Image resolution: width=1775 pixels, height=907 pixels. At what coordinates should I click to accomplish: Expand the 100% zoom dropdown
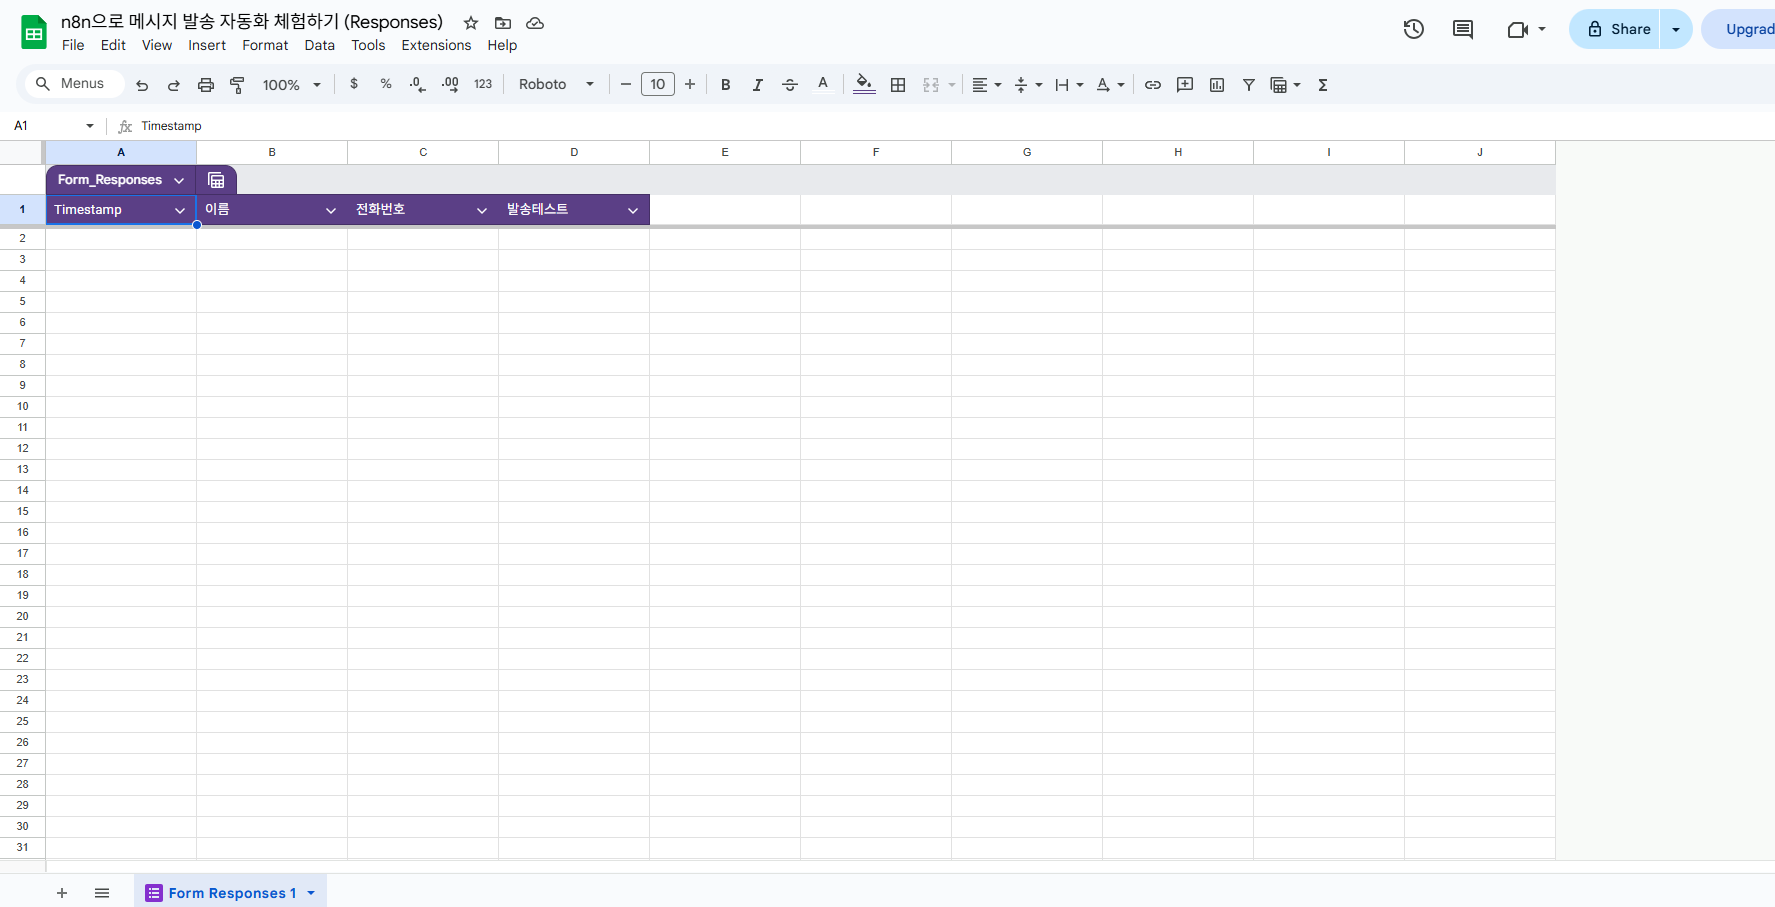291,85
